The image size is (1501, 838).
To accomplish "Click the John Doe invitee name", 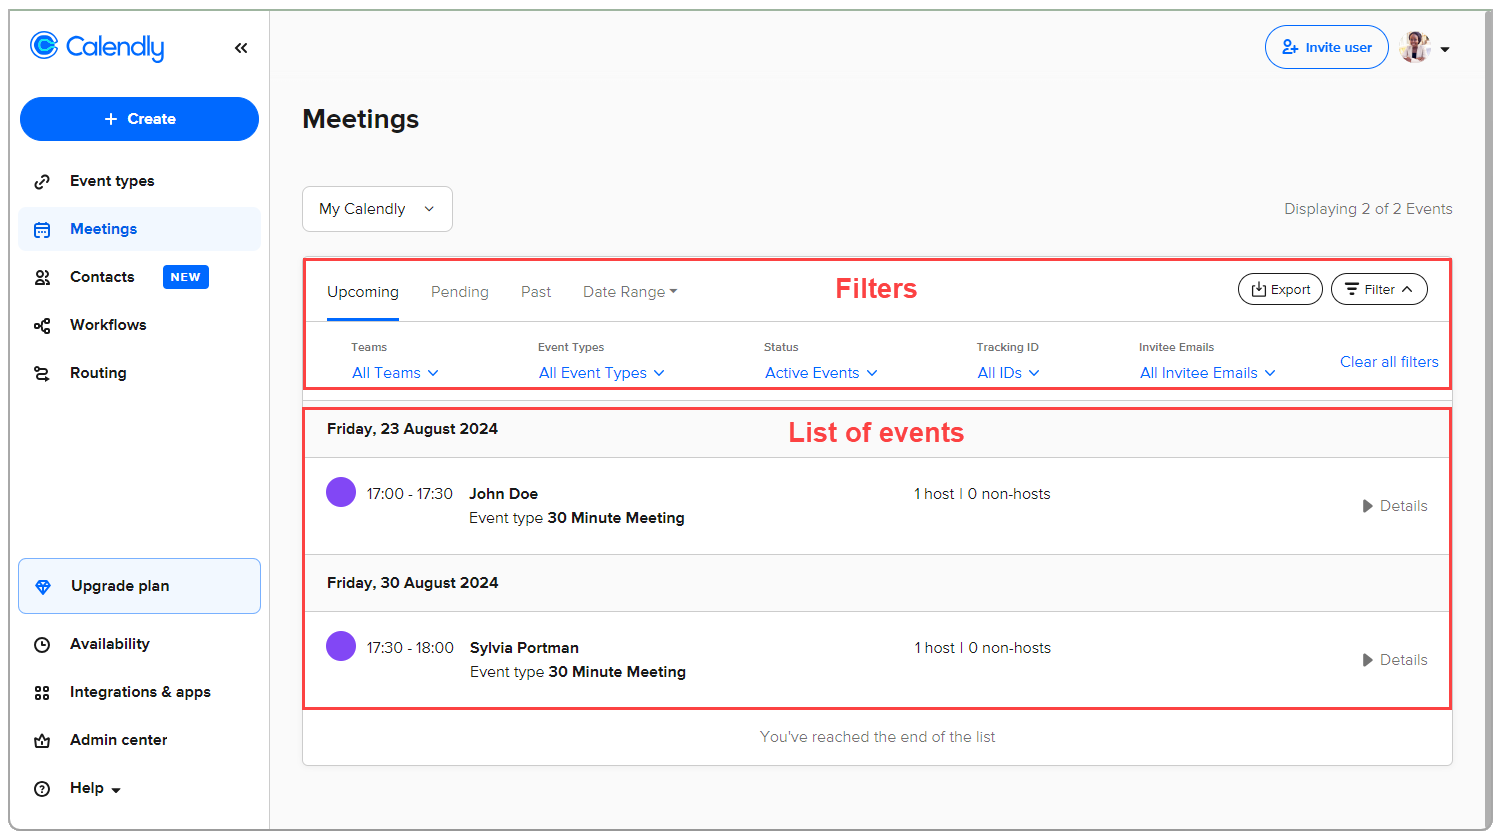I will [504, 494].
